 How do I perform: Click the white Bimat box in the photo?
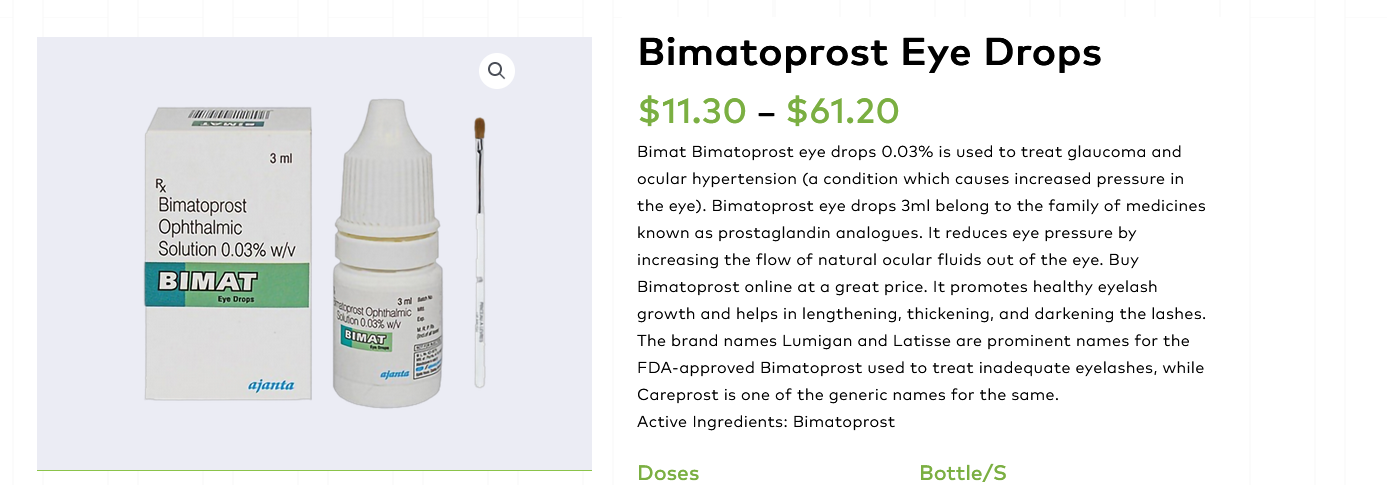229,254
